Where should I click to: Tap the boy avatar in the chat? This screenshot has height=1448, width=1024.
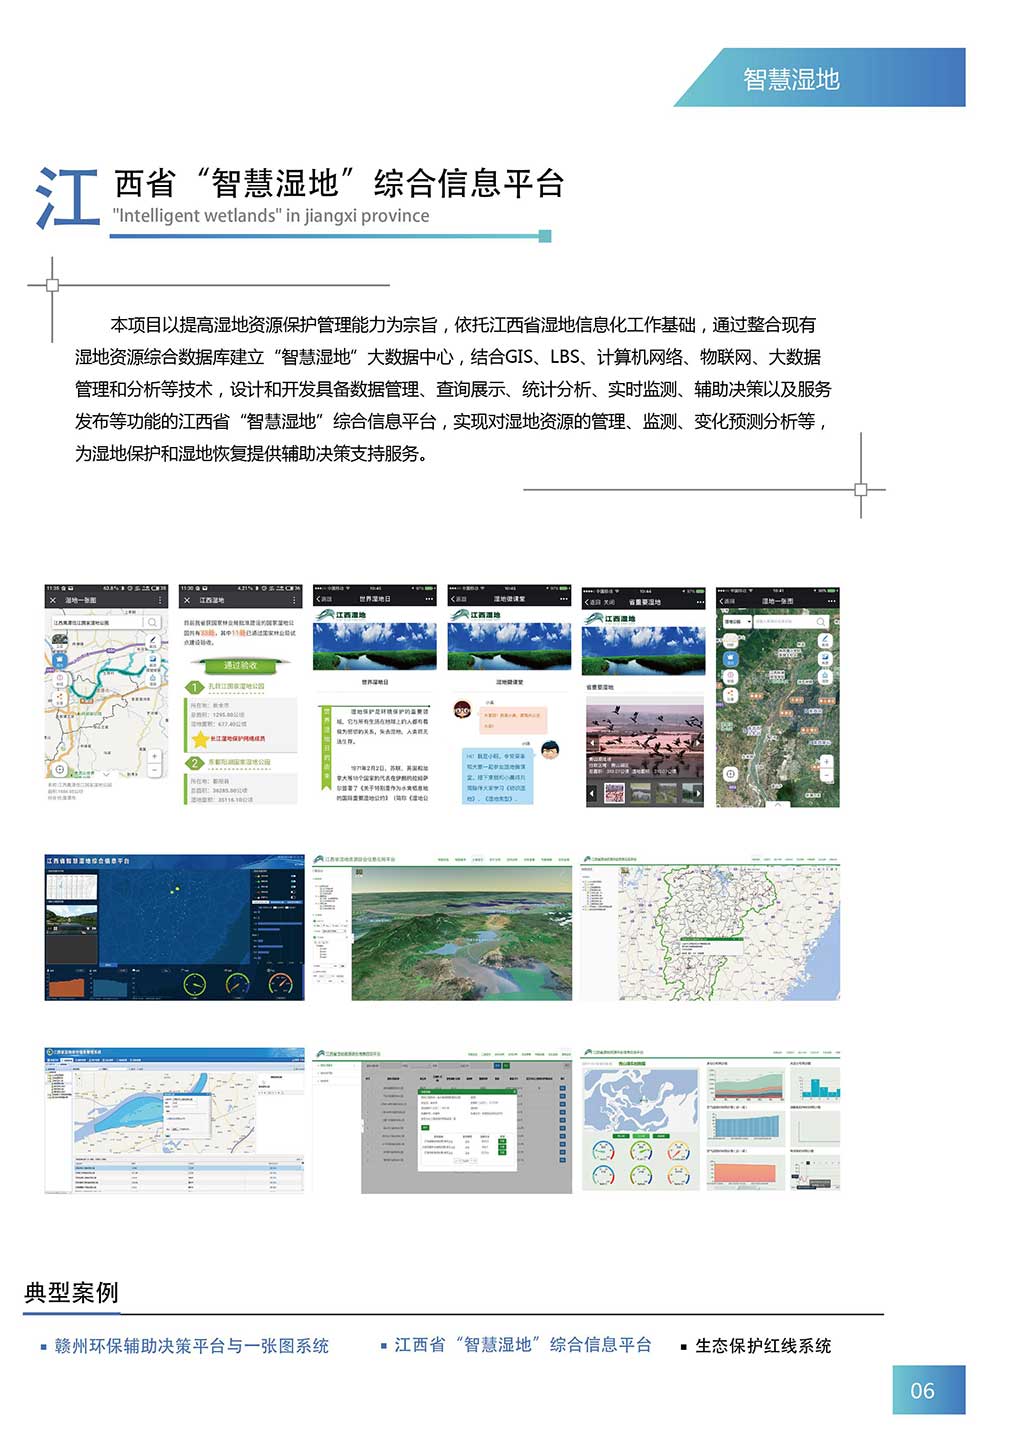coord(549,749)
